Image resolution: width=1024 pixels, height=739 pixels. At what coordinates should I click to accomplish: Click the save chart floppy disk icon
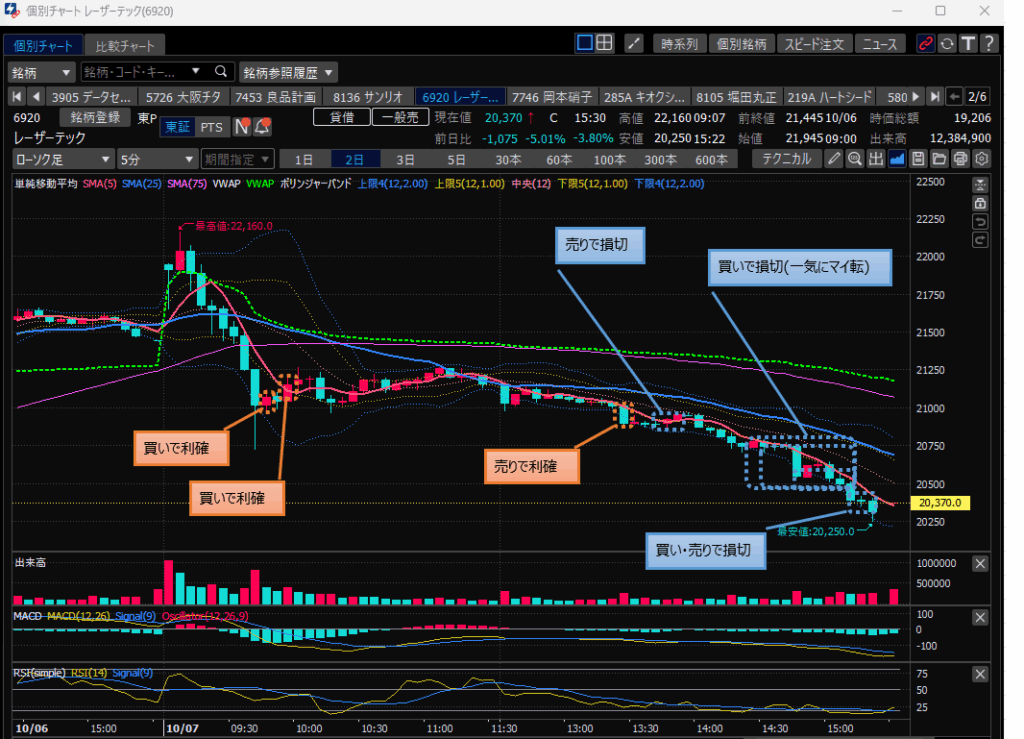[x=917, y=159]
